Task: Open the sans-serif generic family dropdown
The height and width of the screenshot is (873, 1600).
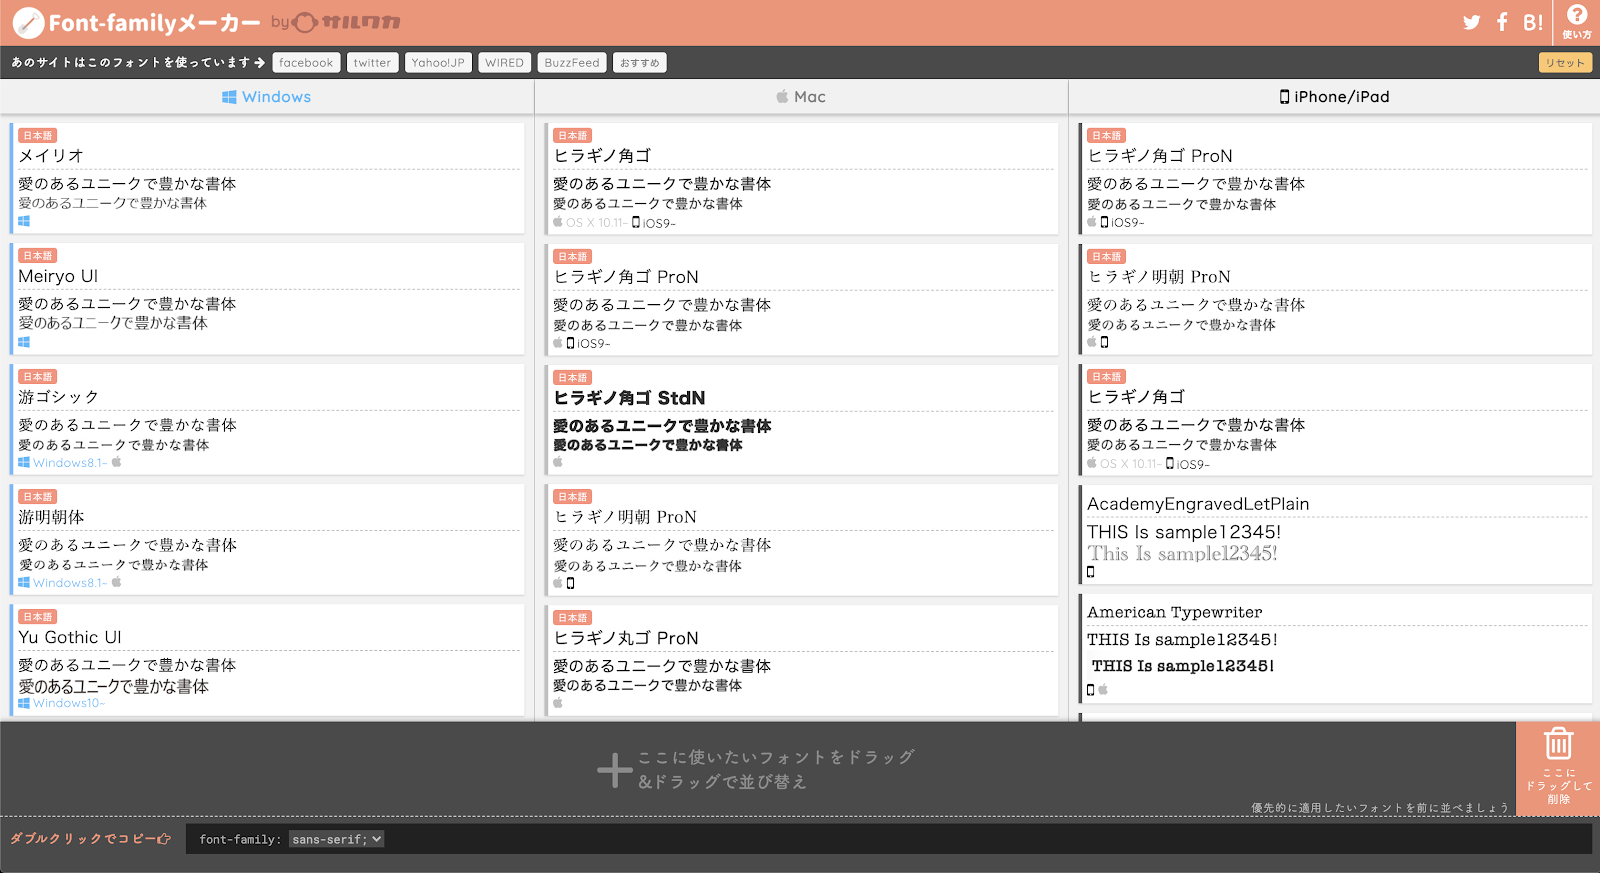Action: click(337, 839)
